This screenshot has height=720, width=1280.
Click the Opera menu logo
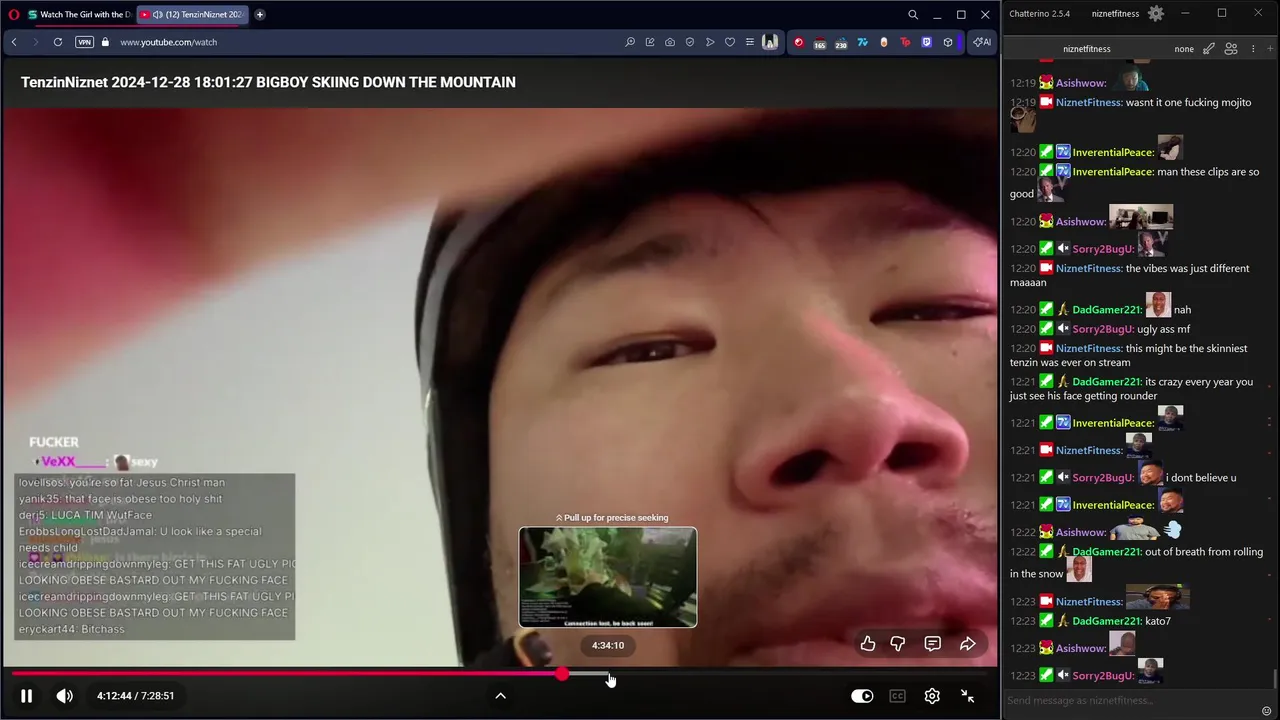pos(13,14)
